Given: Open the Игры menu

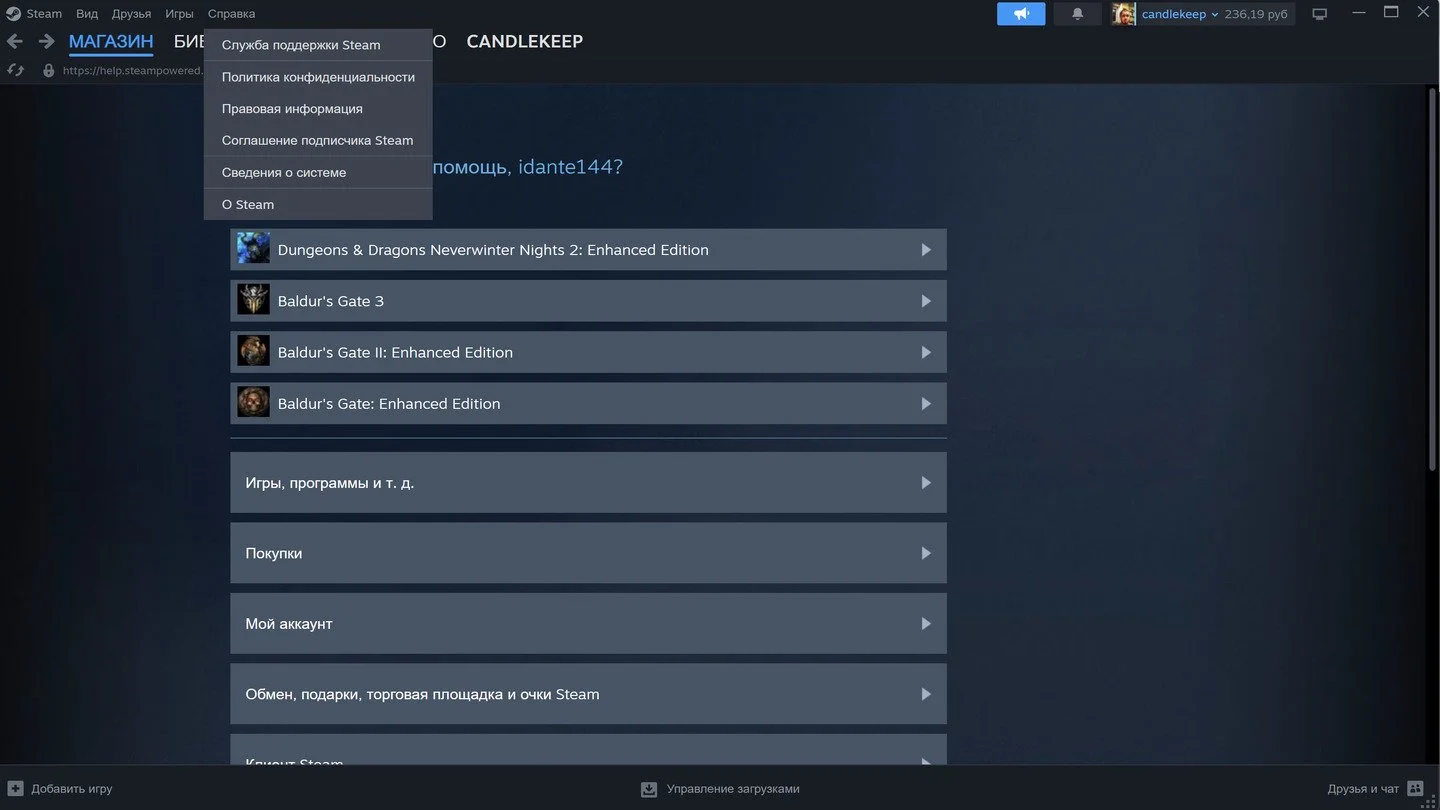Looking at the screenshot, I should (x=180, y=14).
